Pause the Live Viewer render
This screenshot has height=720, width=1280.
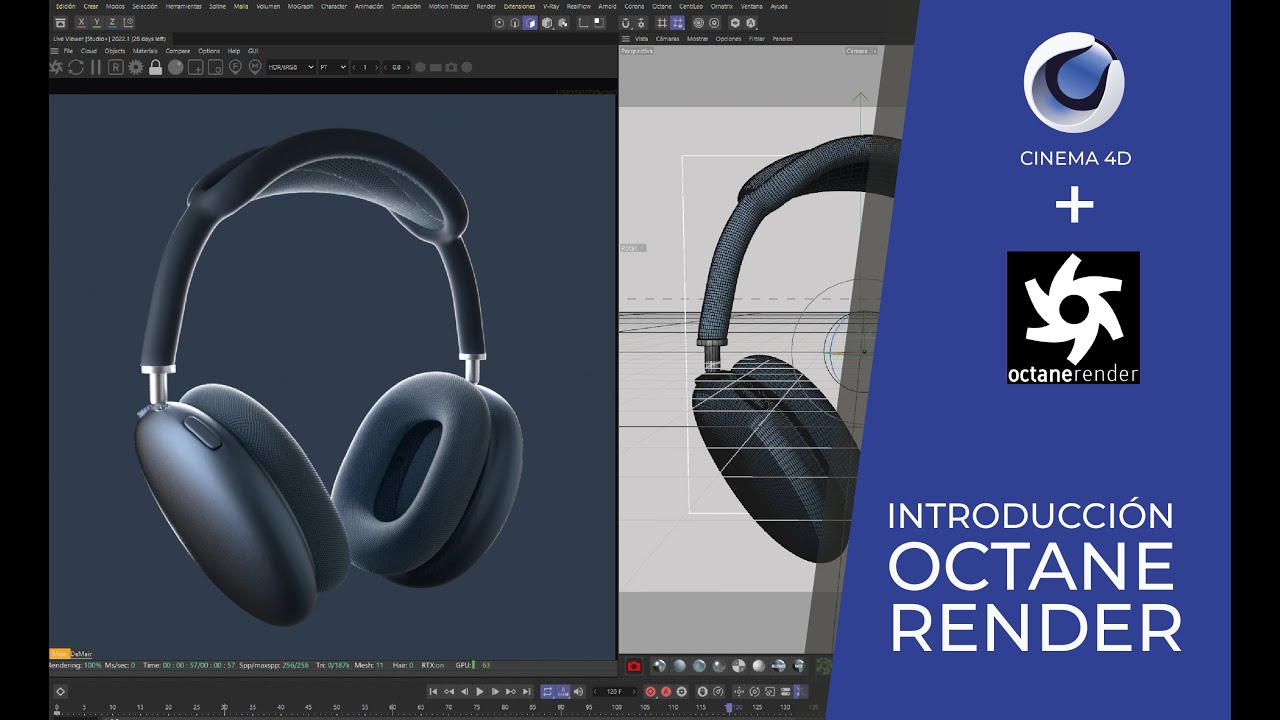(x=96, y=67)
